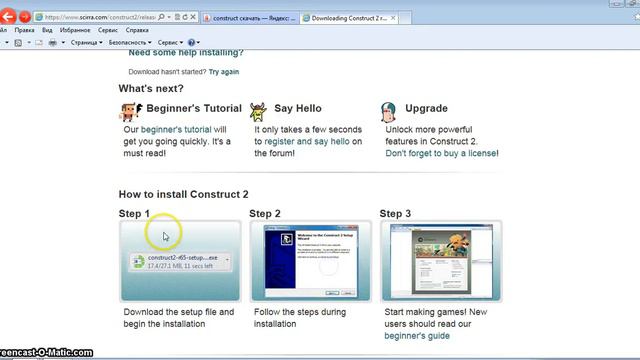Click 'Follow the steps during installation' caption
Viewport: 640px width, 360px height.
[300, 318]
